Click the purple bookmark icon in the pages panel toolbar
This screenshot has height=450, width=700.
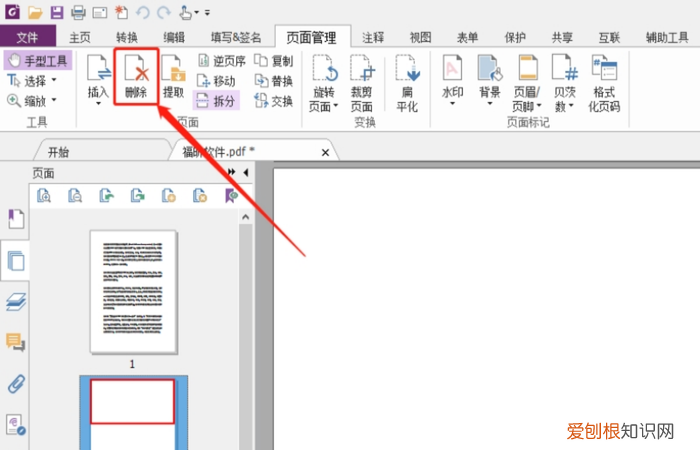(x=231, y=196)
